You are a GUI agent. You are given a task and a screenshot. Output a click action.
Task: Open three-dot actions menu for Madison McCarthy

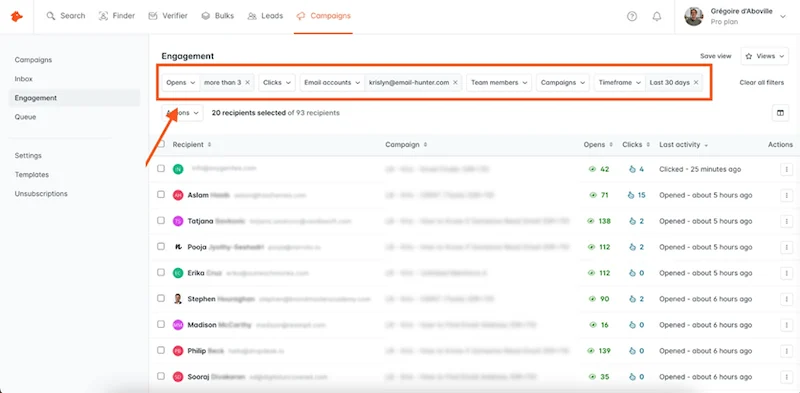click(x=786, y=325)
